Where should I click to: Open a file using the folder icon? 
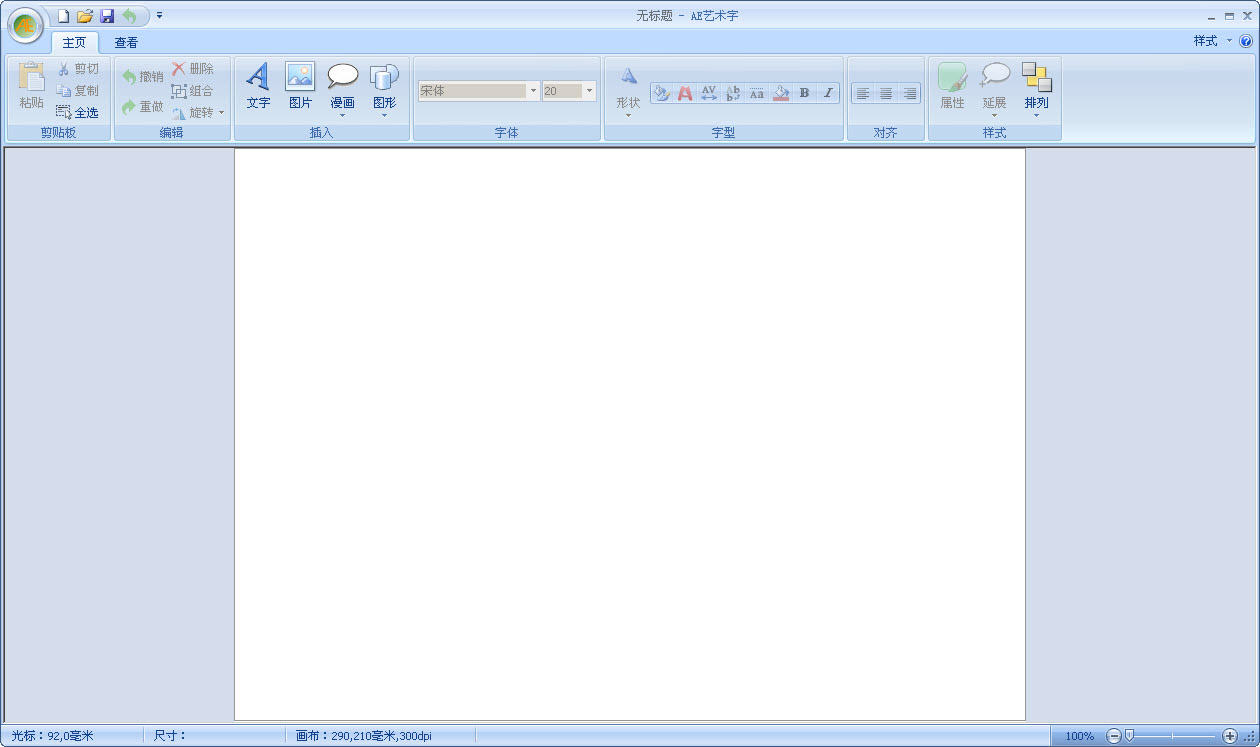pyautogui.click(x=85, y=16)
